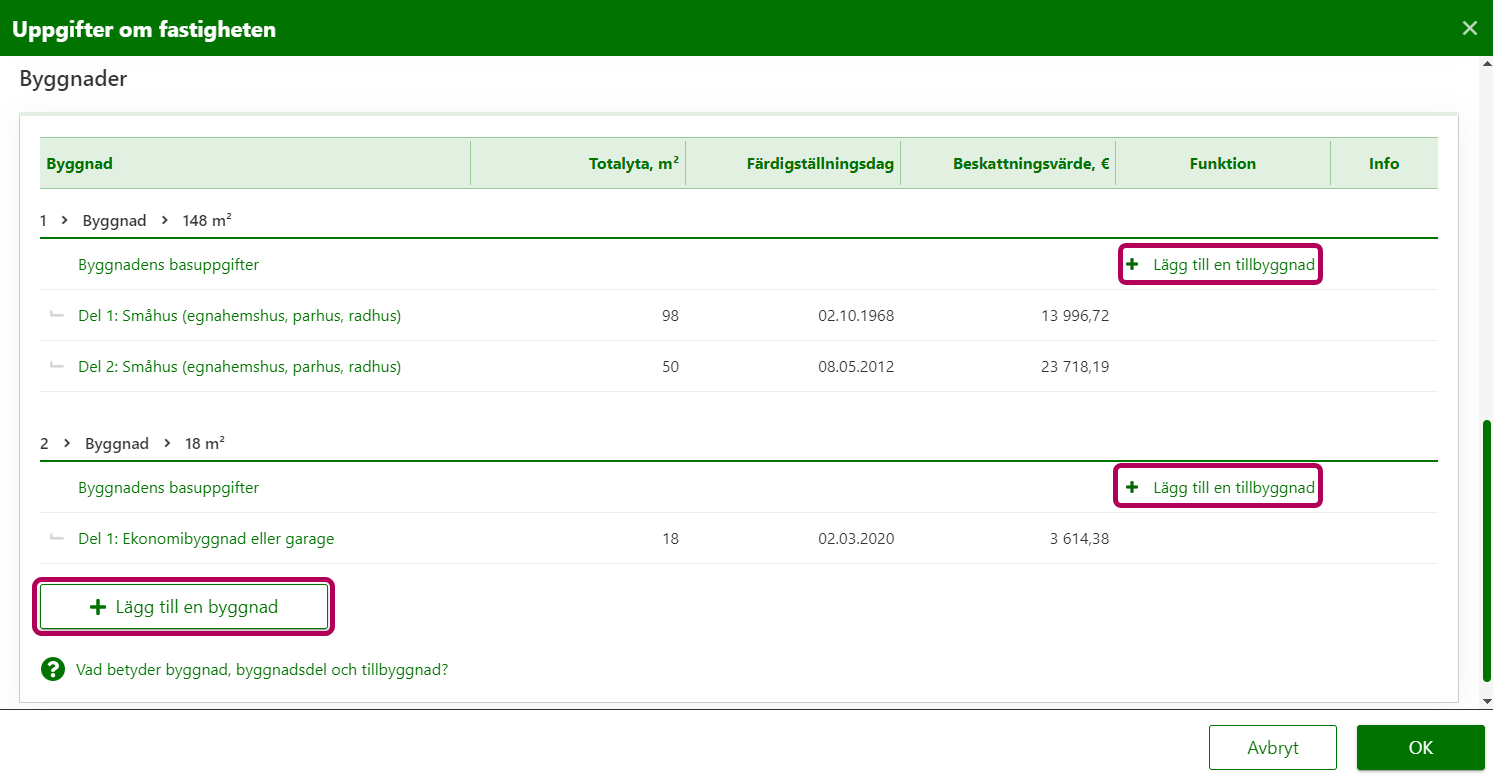Click chevron before 148 m² in building 1

(165, 220)
